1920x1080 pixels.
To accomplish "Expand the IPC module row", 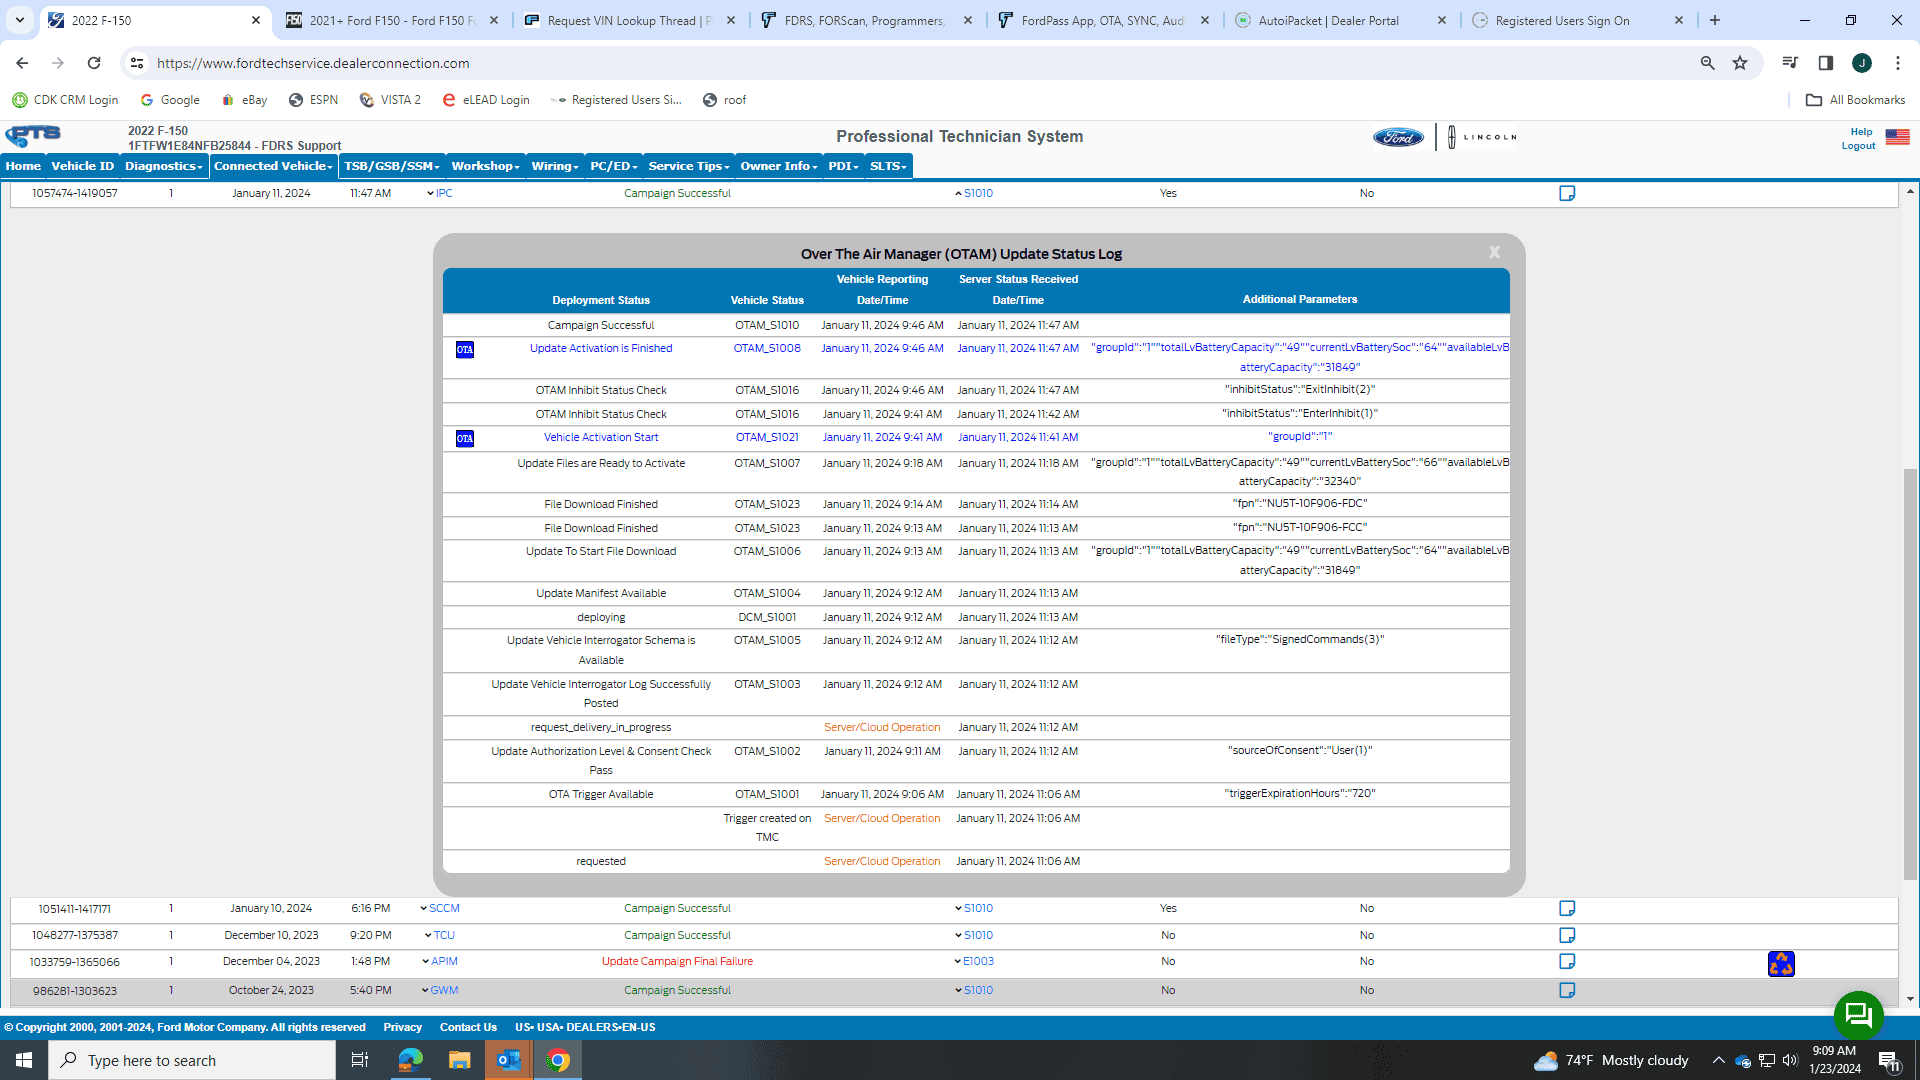I will (440, 194).
